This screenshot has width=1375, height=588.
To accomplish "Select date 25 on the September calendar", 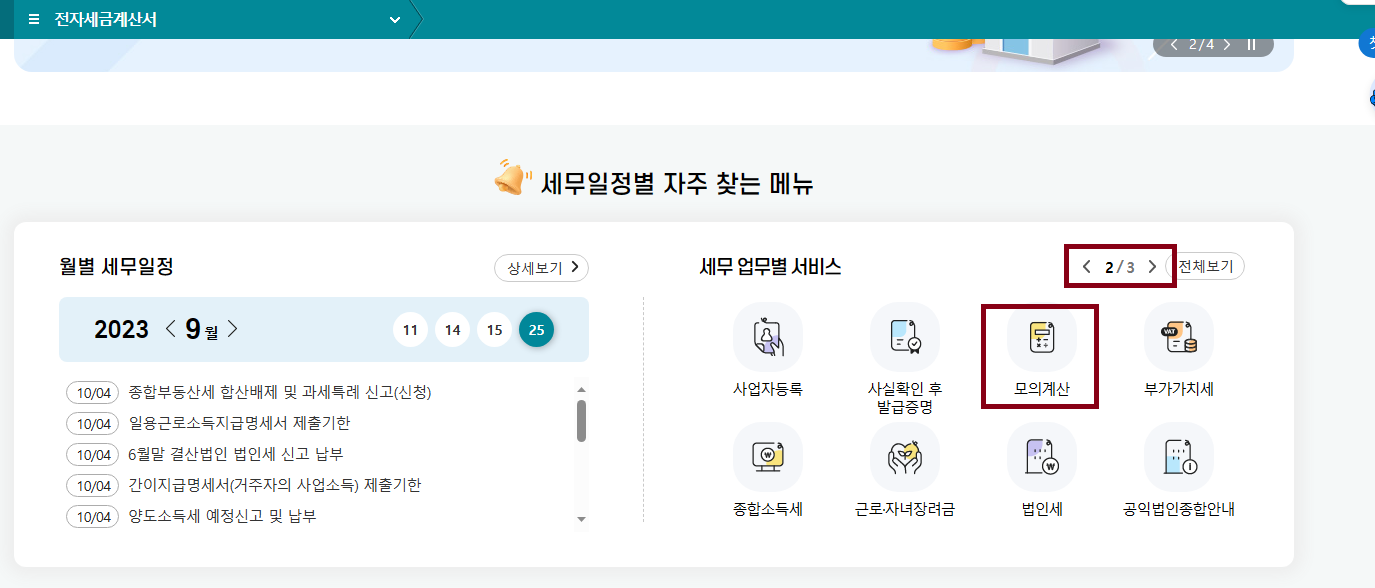I will coord(535,329).
